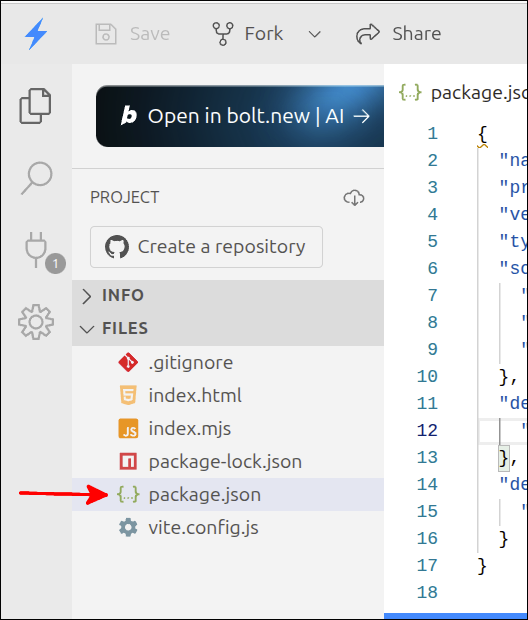Click the JS icon beside index.mjs

(x=128, y=429)
